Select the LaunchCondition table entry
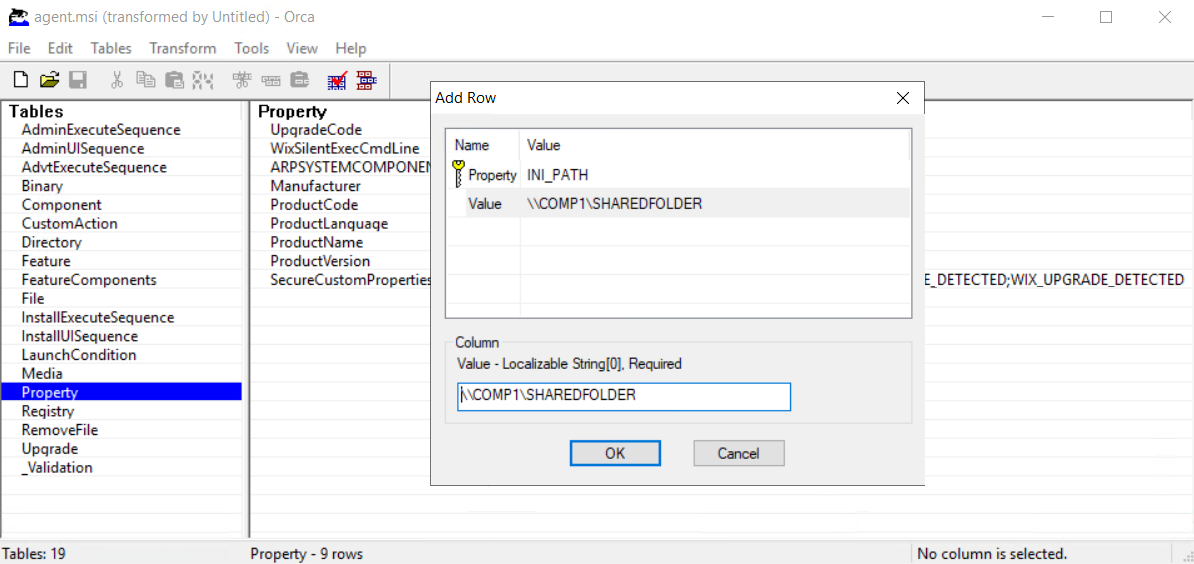1194x564 pixels. pyautogui.click(x=78, y=355)
